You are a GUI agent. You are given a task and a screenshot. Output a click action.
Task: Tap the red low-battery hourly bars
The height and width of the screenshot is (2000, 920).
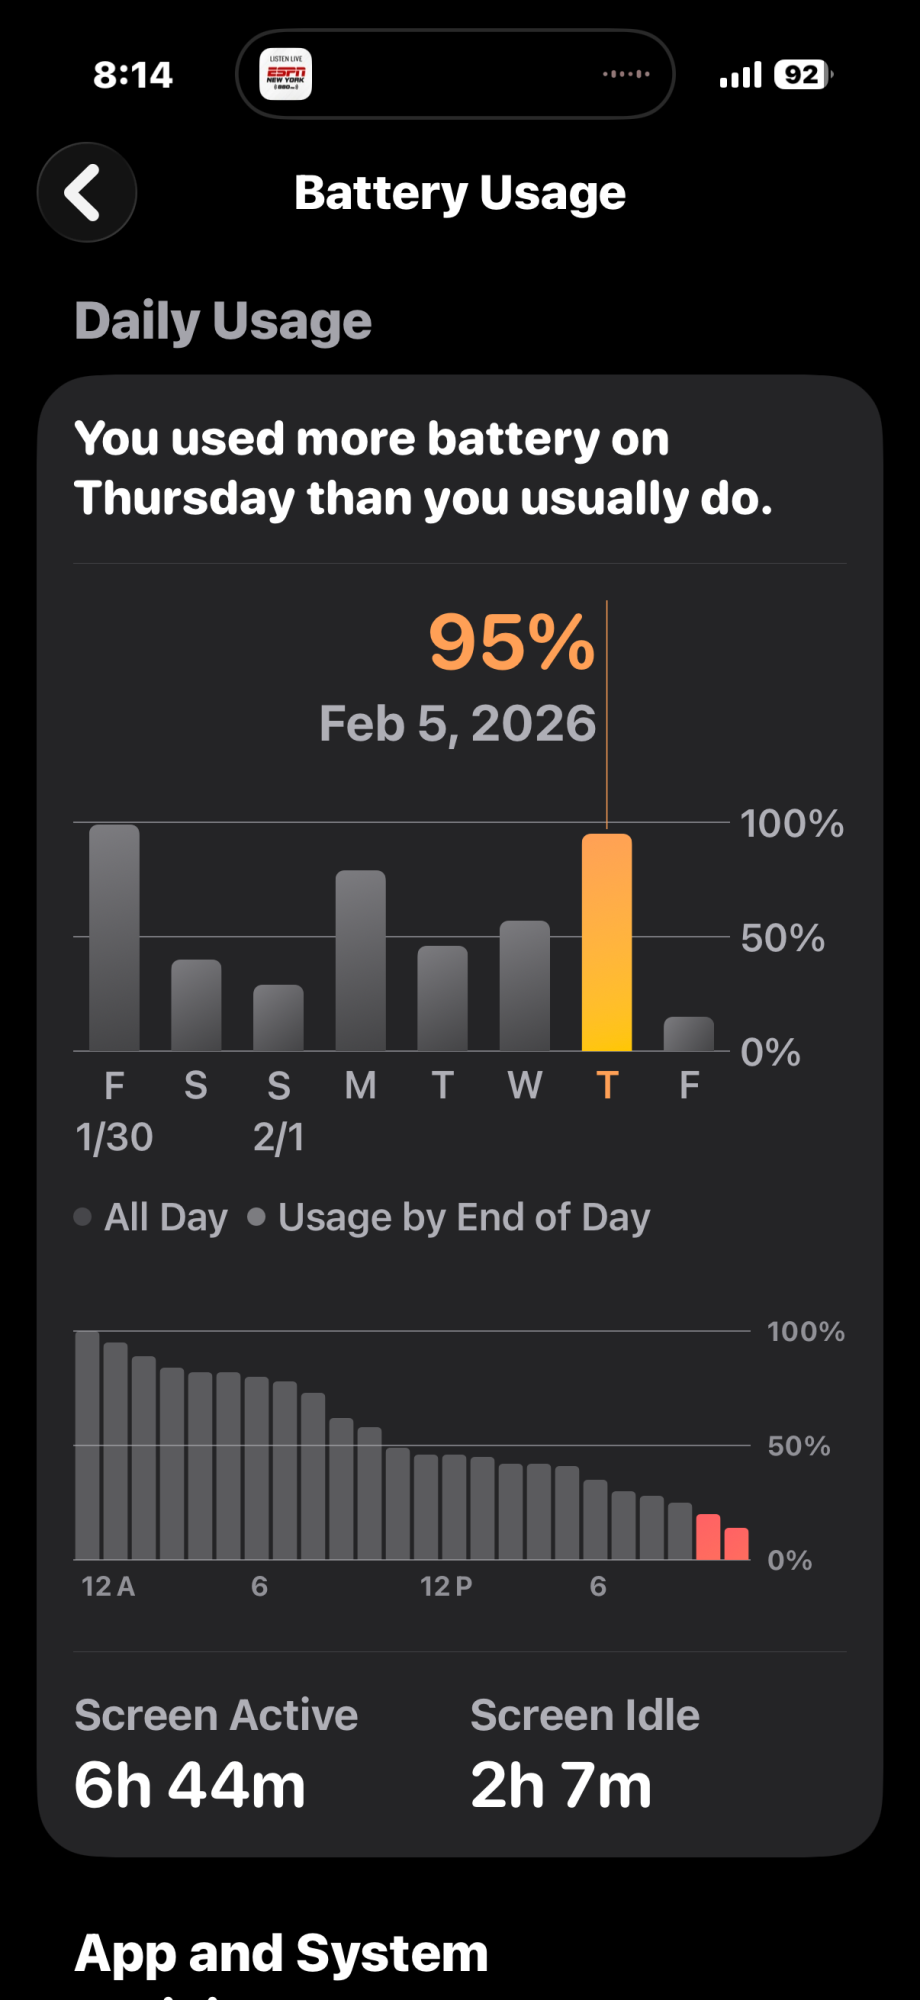(722, 1537)
